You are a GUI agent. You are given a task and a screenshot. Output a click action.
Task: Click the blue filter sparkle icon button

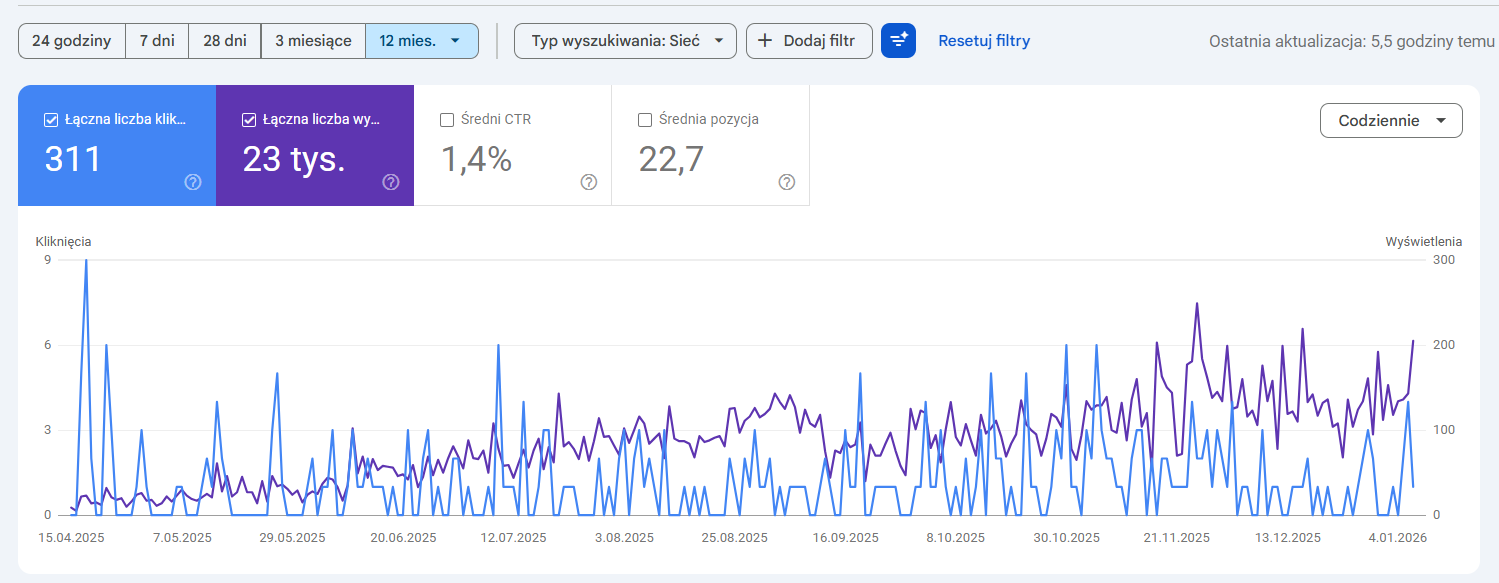click(x=898, y=41)
